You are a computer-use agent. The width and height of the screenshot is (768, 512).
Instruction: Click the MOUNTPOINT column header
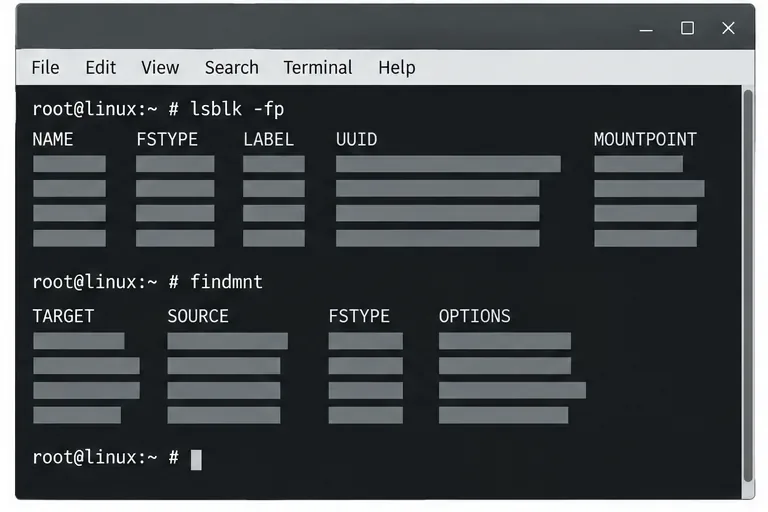tap(645, 140)
